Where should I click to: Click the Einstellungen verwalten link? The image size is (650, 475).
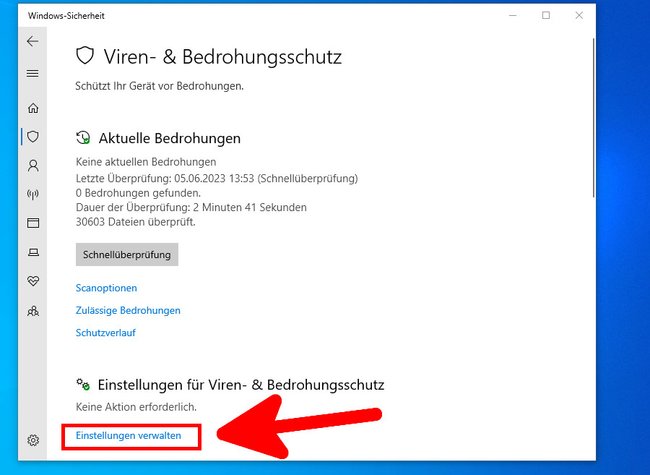pyautogui.click(x=129, y=436)
